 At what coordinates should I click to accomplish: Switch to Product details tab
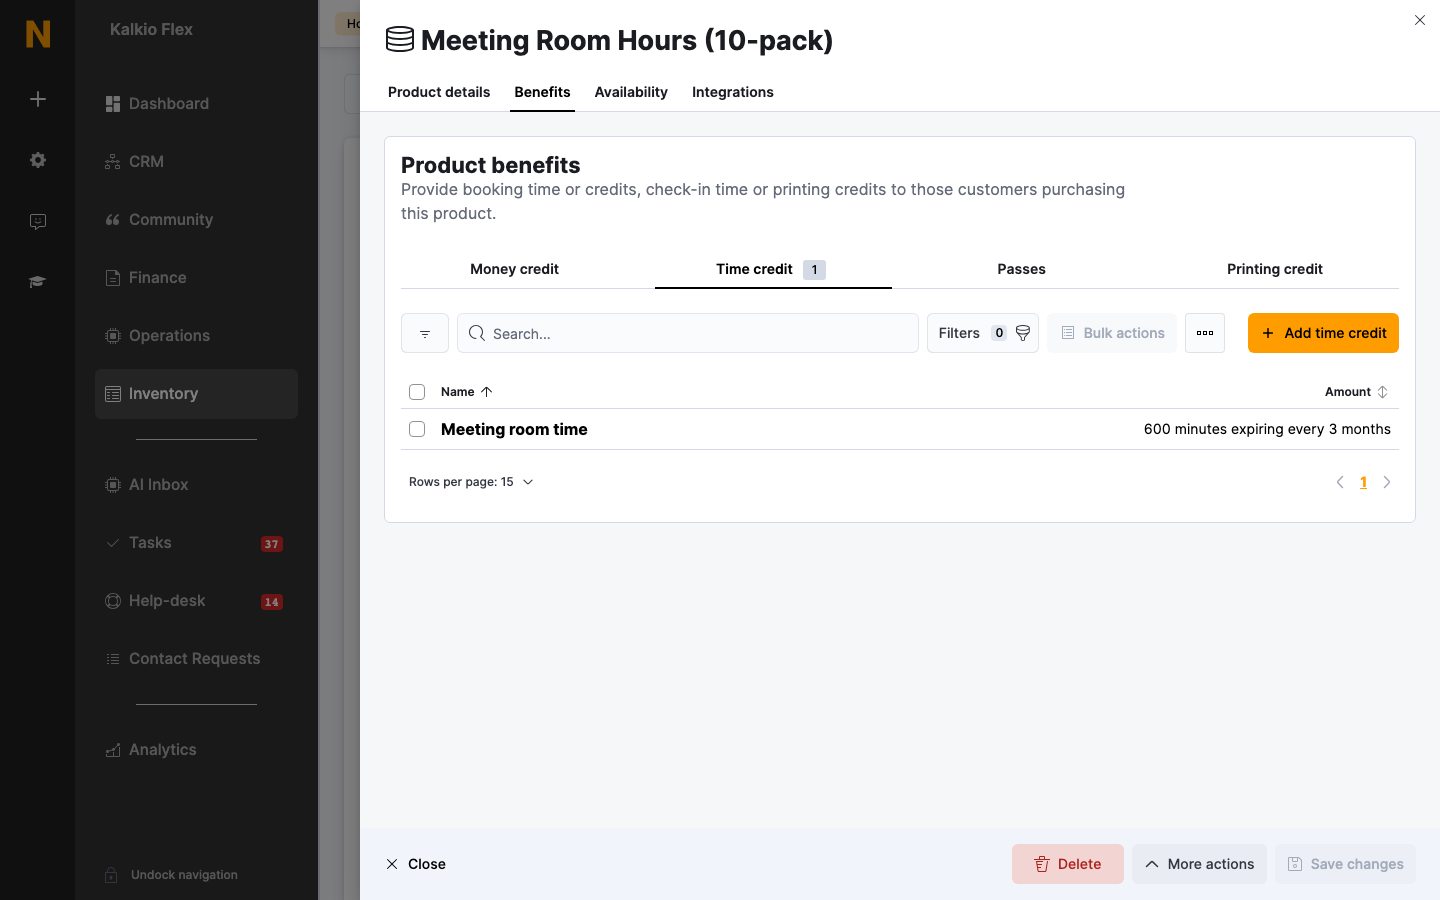[439, 92]
